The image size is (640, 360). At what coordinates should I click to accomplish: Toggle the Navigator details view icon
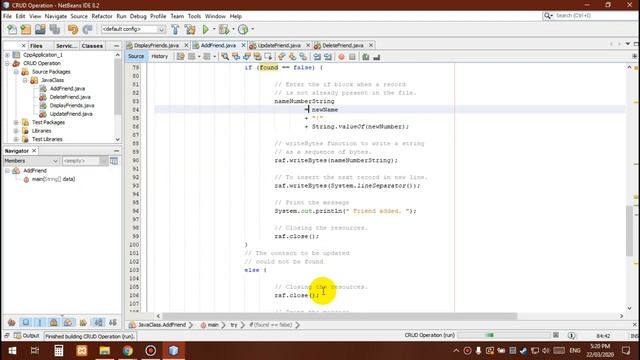tap(114, 161)
